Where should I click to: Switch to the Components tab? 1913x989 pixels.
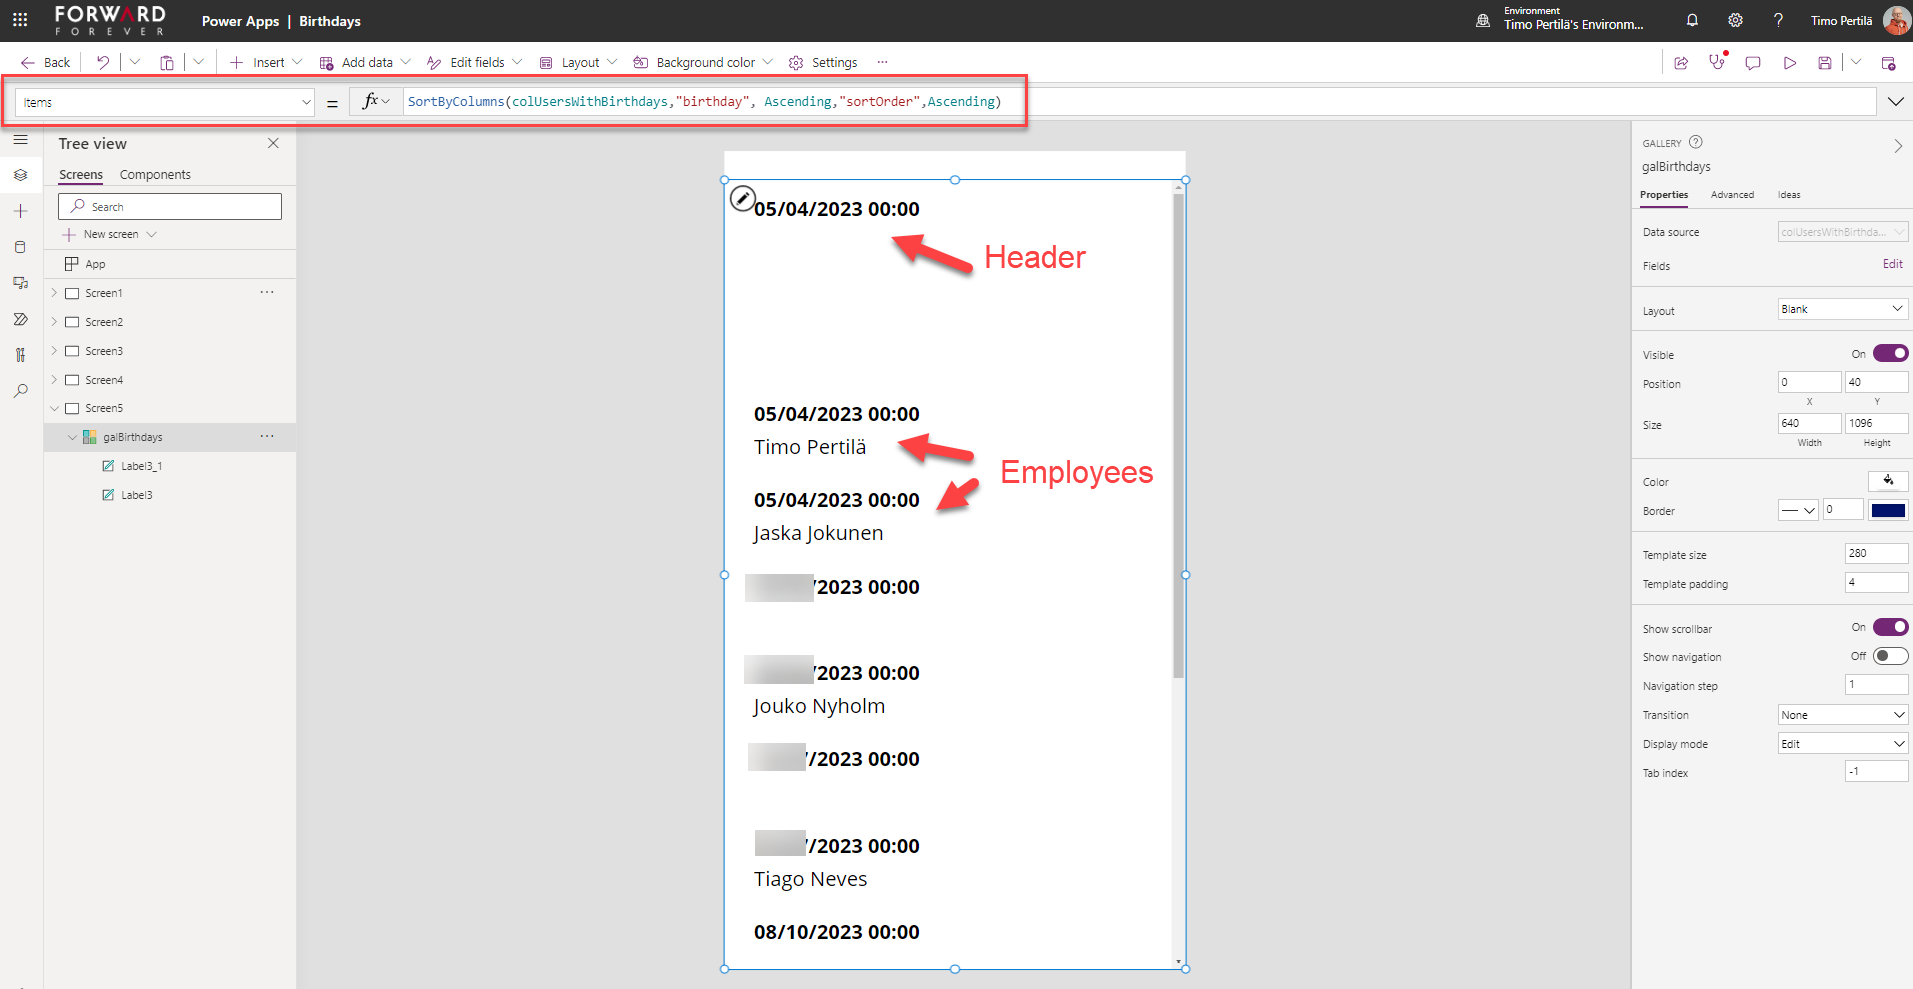(155, 174)
